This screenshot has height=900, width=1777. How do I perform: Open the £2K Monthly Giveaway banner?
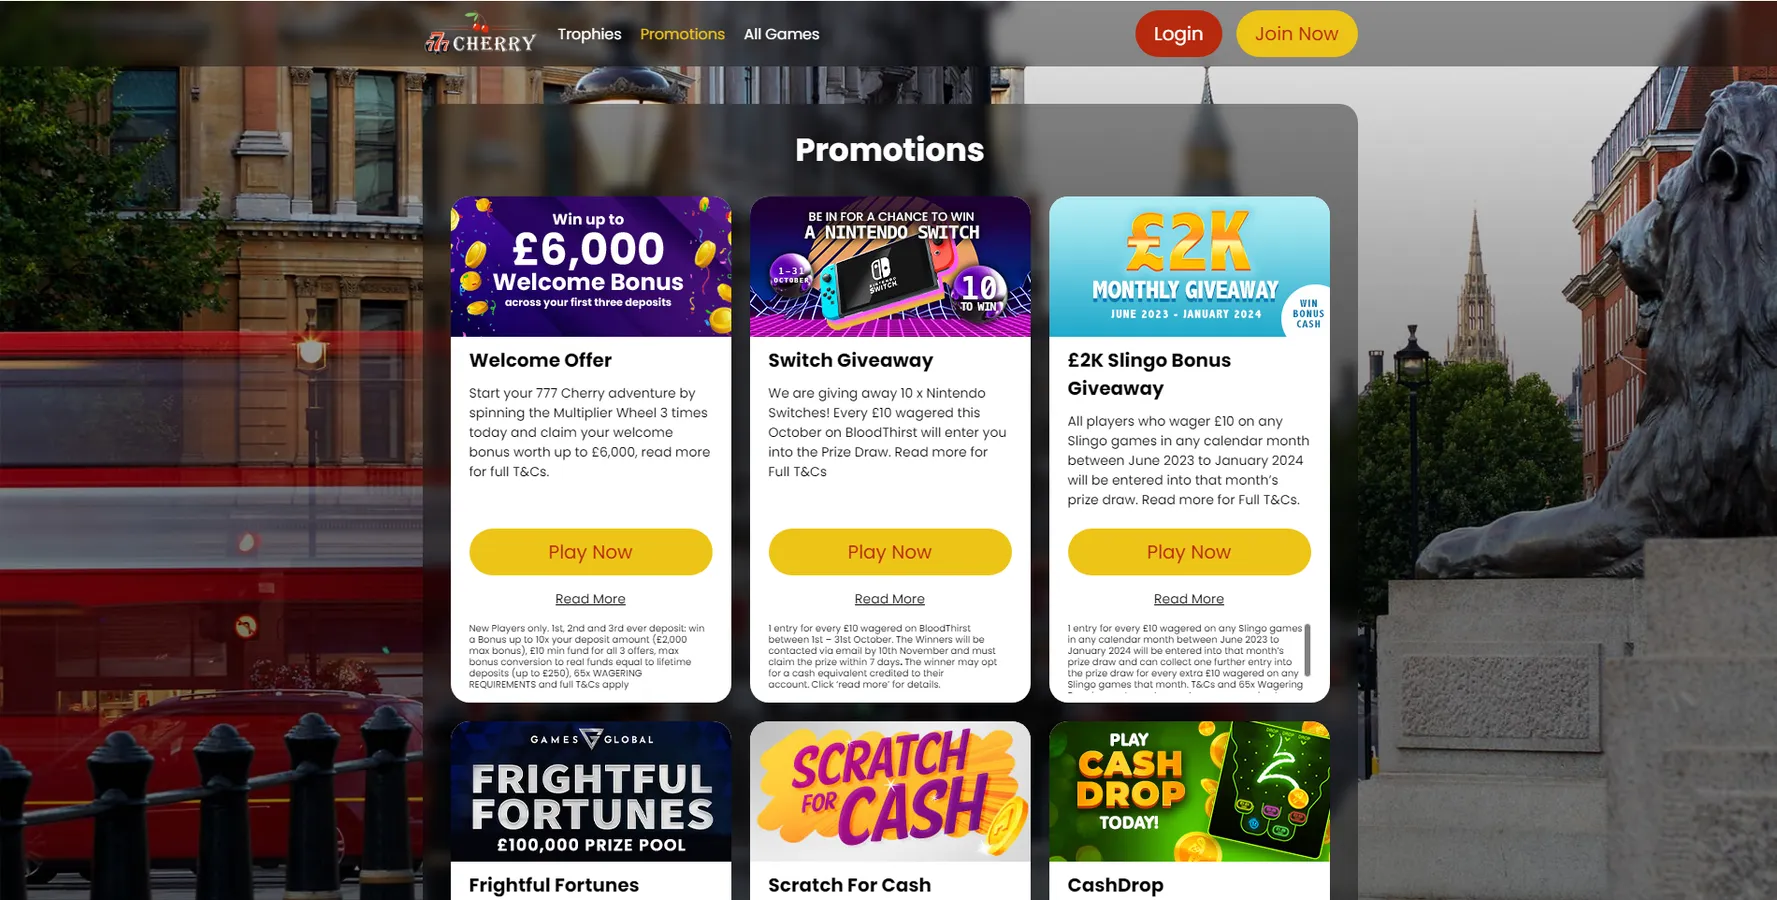pos(1189,266)
